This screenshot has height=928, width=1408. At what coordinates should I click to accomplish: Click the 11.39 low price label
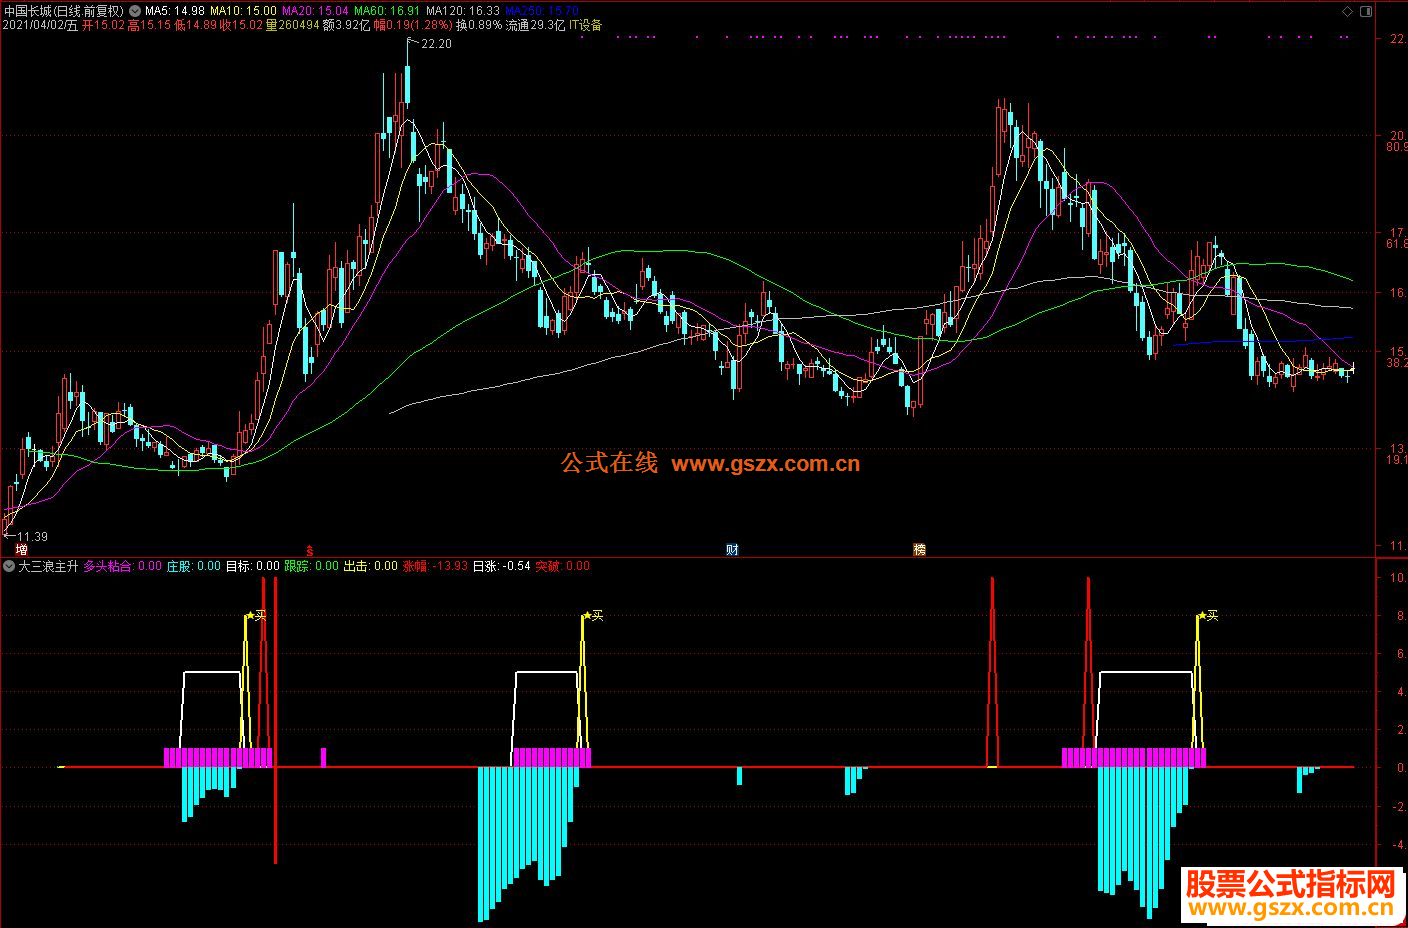[x=32, y=537]
